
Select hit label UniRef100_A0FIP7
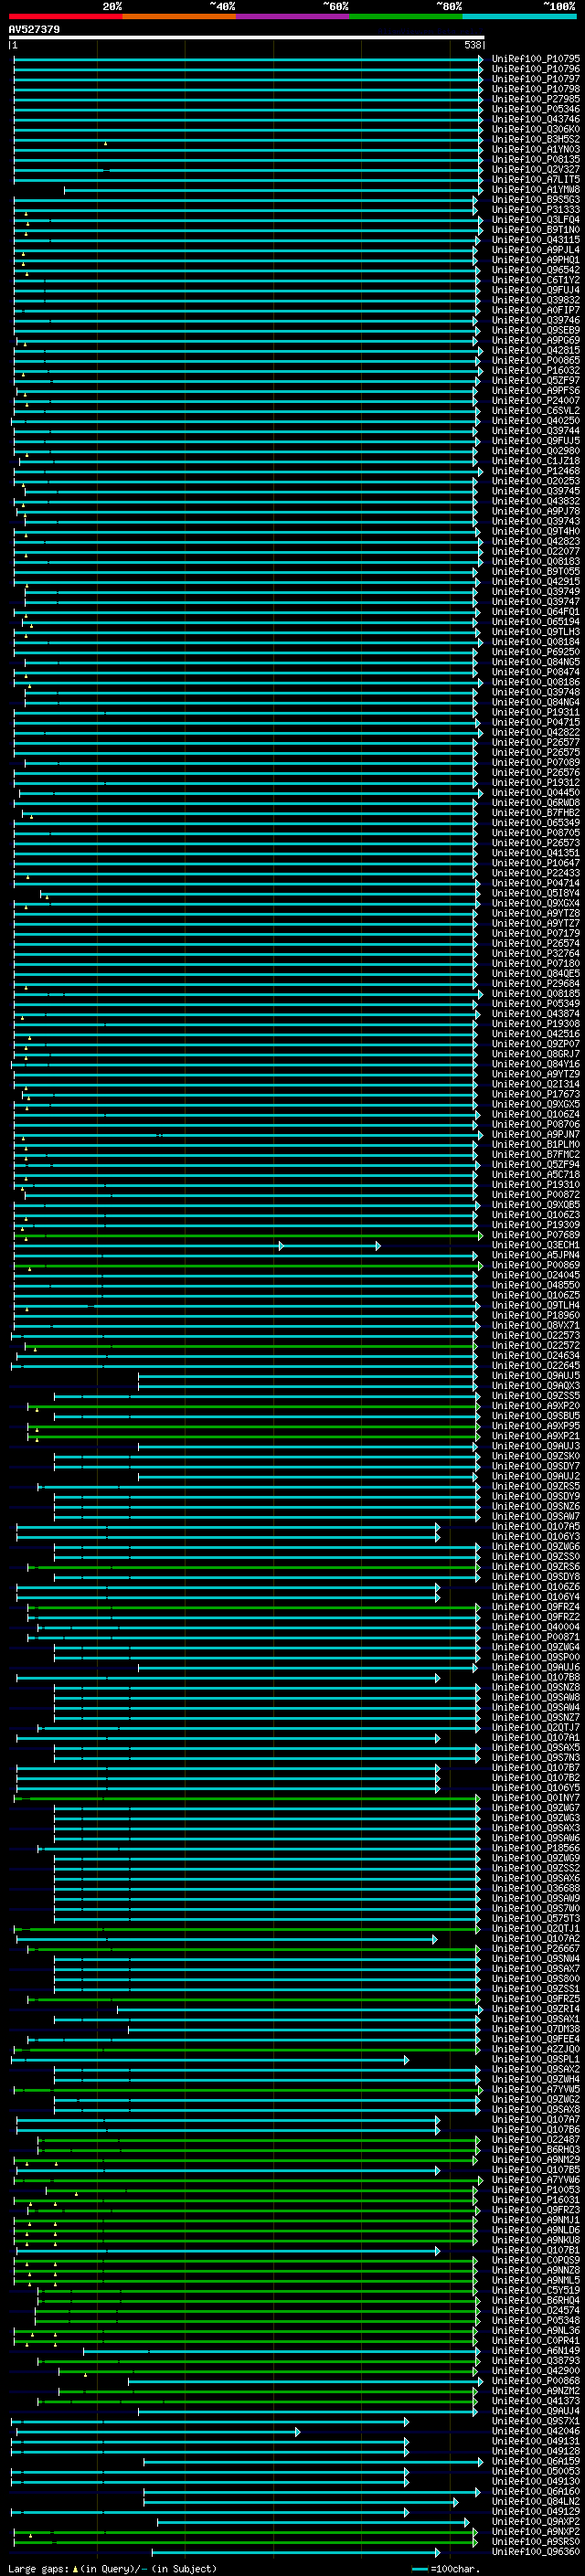coord(536,310)
